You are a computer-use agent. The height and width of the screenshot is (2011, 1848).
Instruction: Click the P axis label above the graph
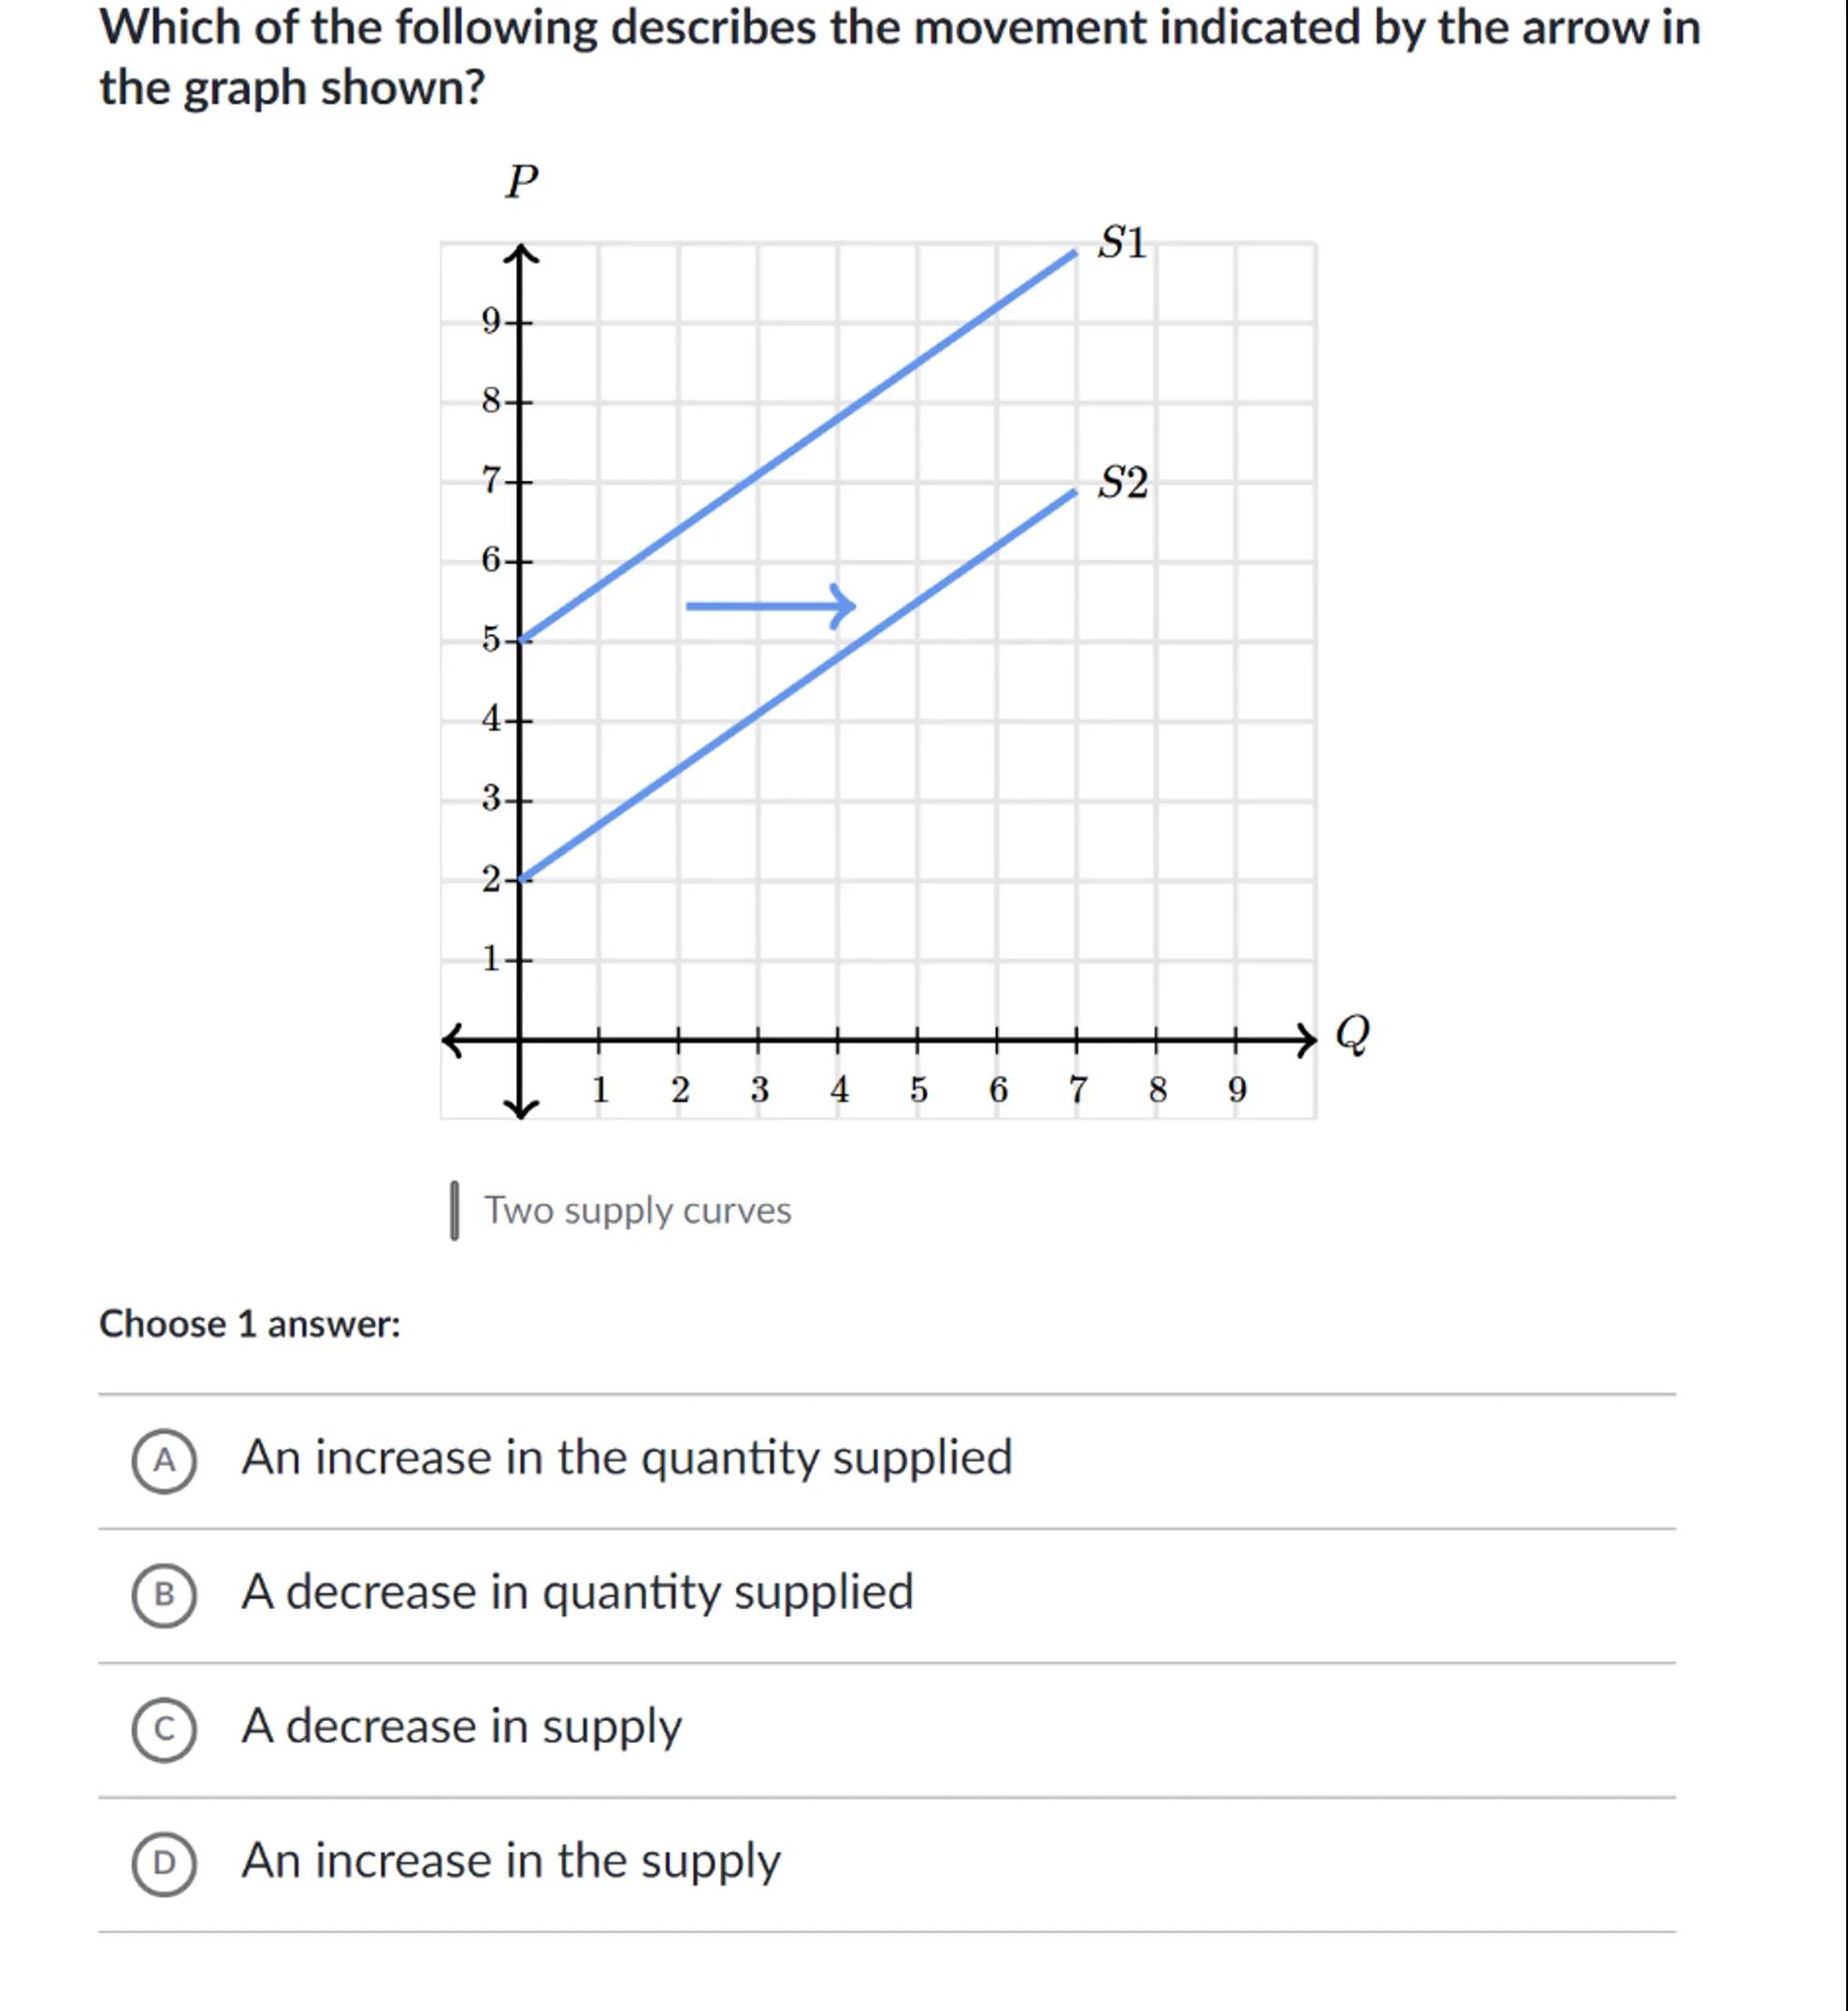[x=521, y=182]
